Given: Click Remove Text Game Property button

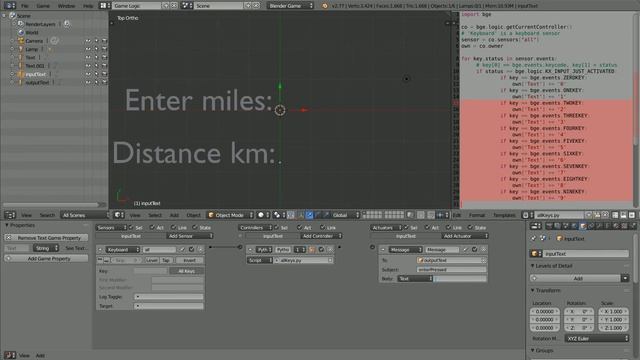Looking at the screenshot, I should 46,238.
